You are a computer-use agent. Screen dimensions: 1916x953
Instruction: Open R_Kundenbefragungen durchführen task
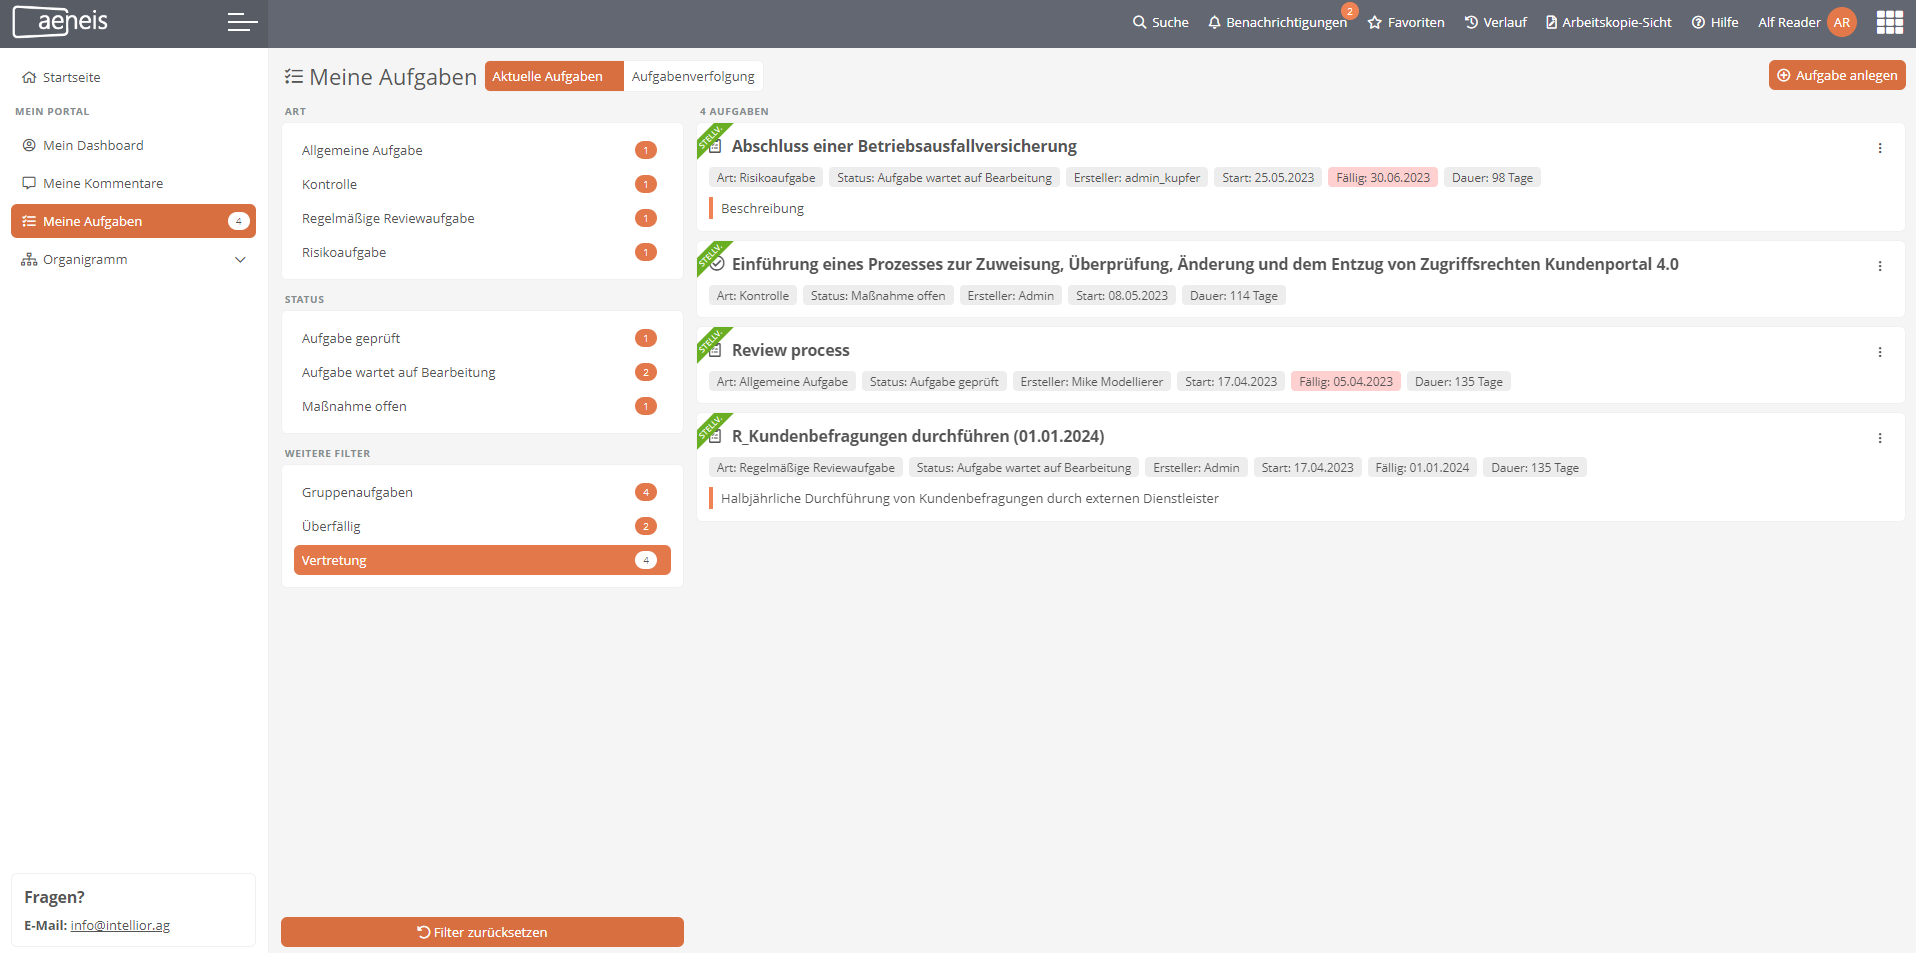pyautogui.click(x=918, y=436)
